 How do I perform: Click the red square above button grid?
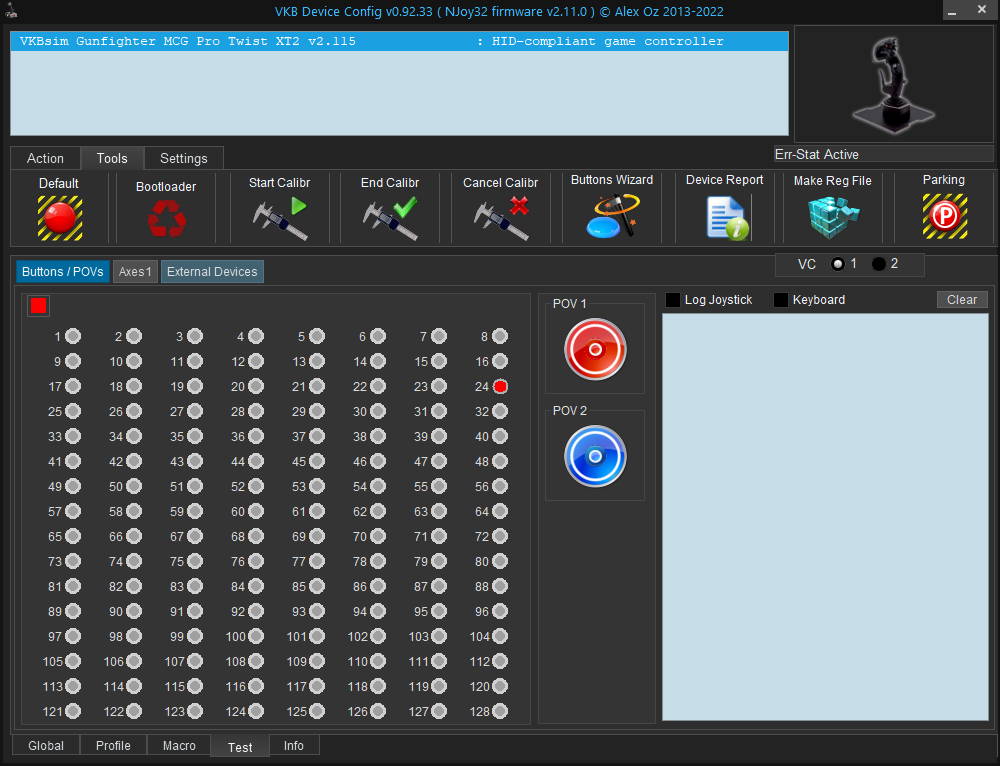click(38, 306)
